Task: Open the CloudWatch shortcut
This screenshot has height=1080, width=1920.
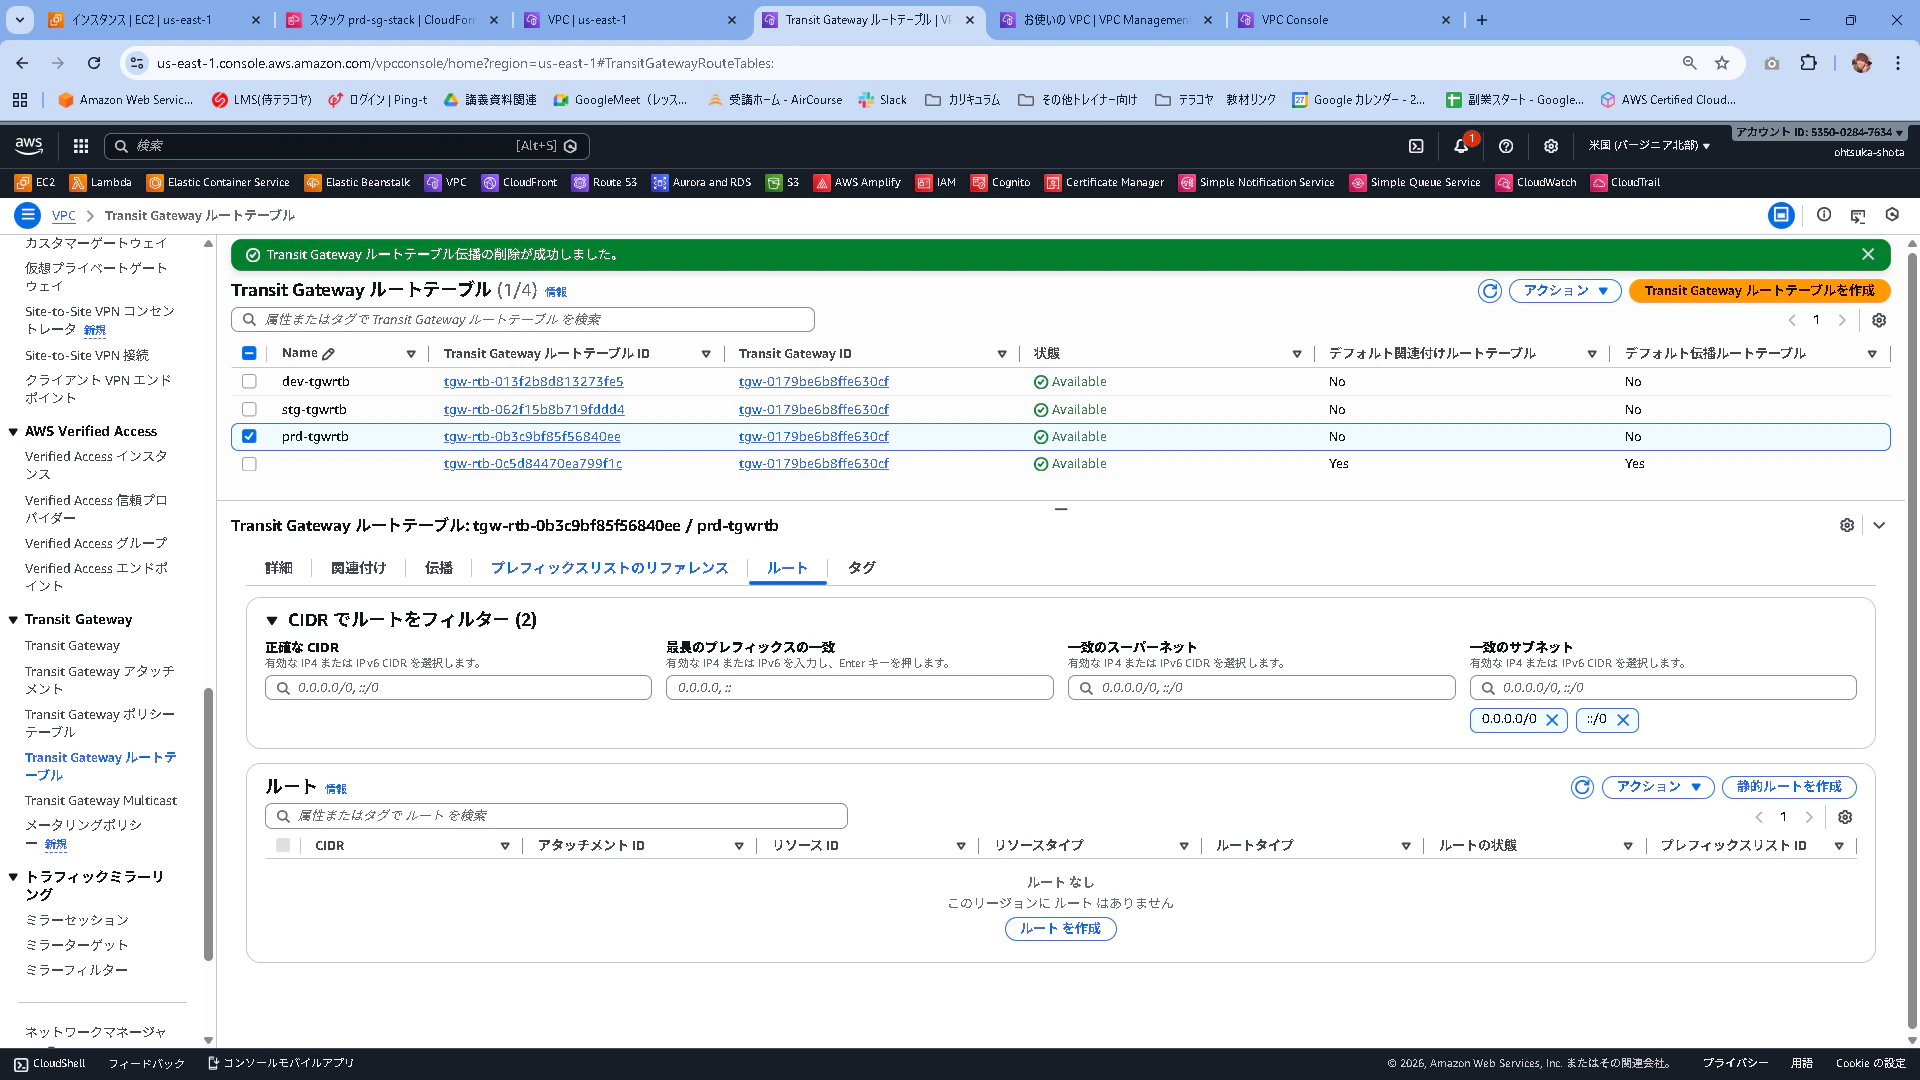Action: tap(1536, 183)
